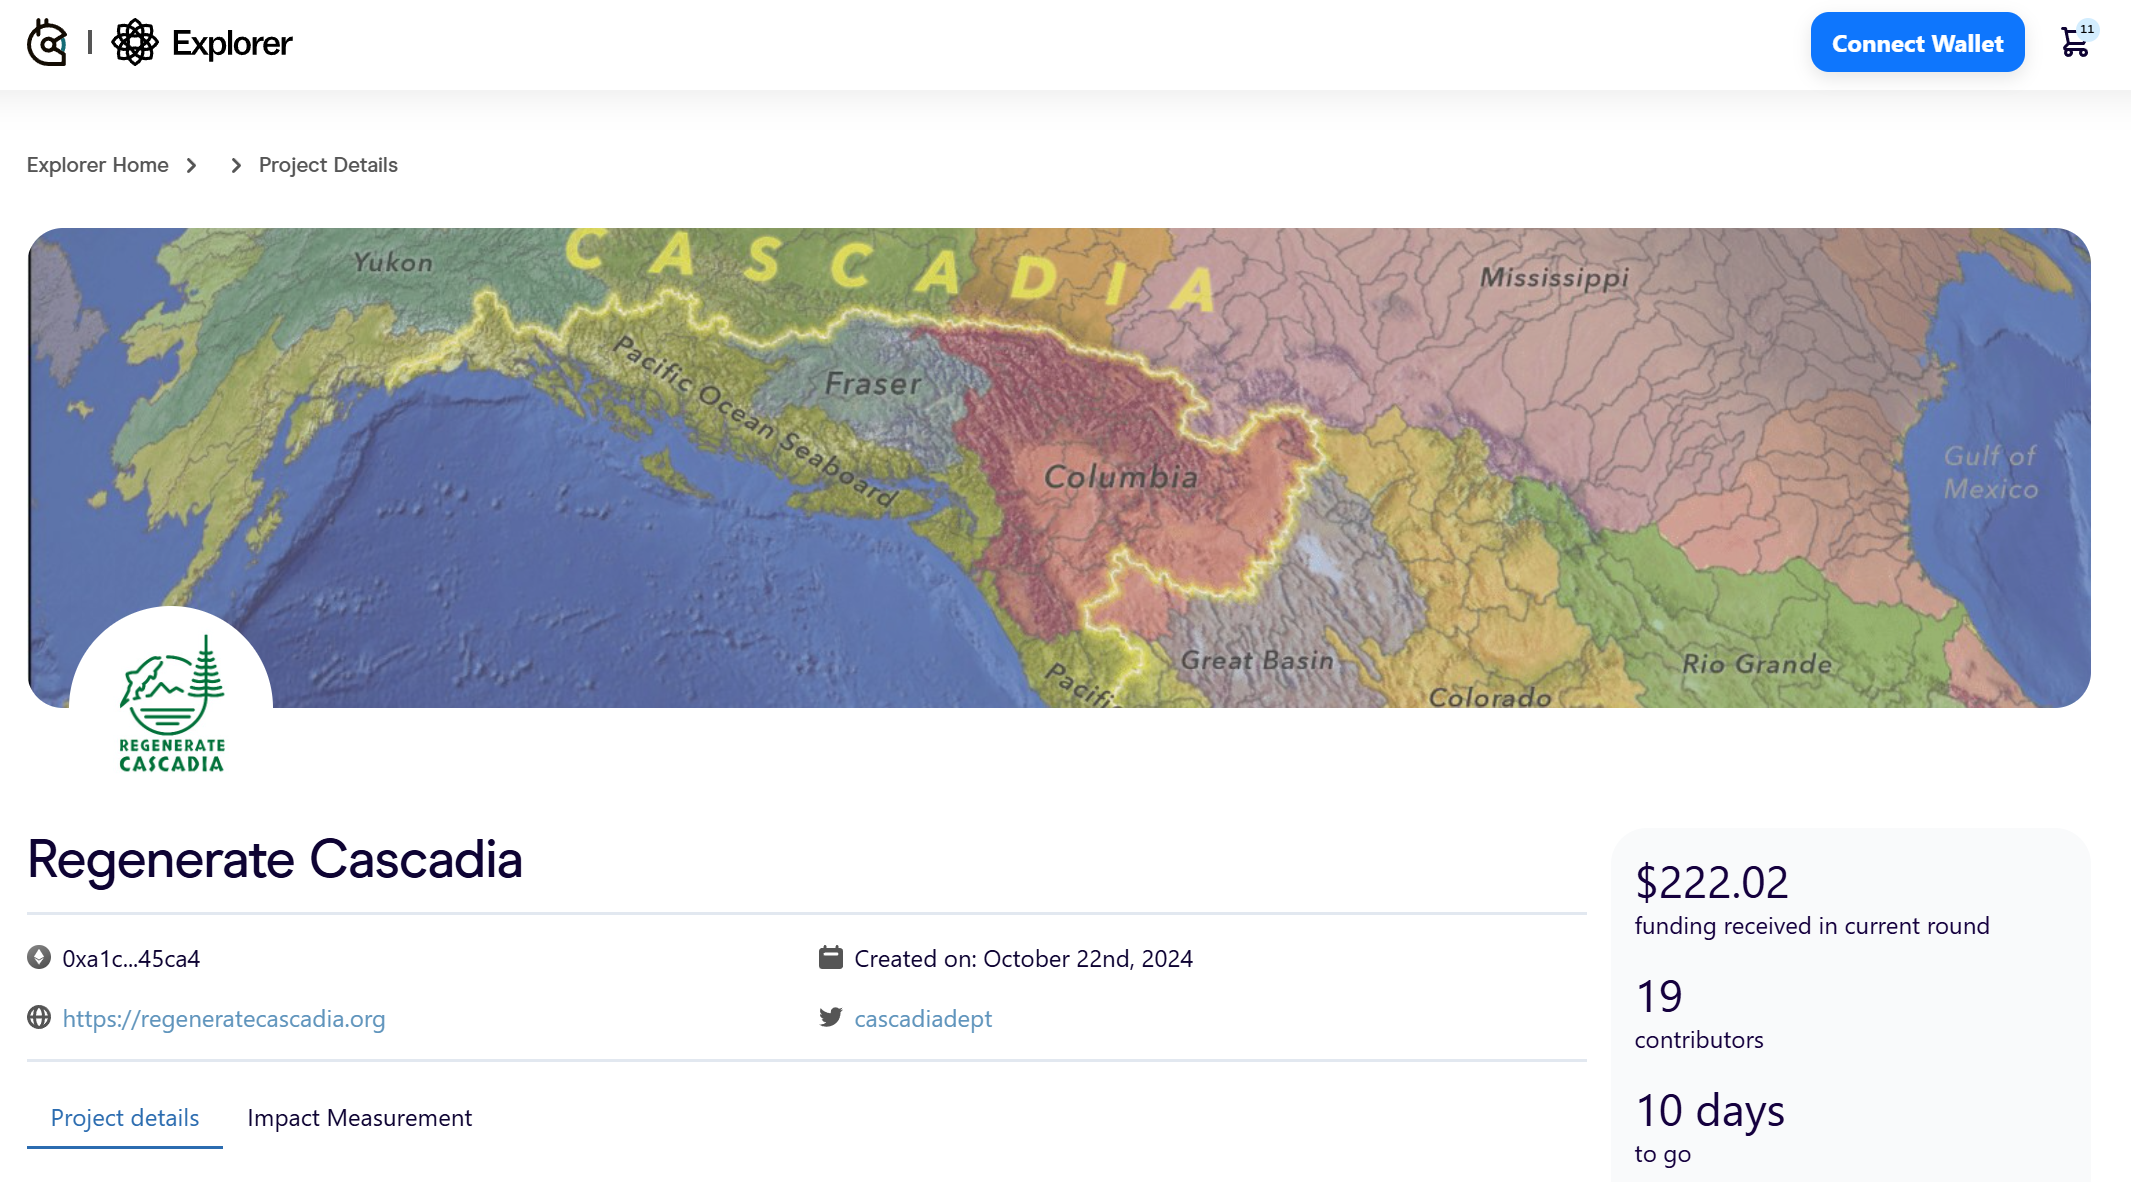This screenshot has height=1182, width=2131.
Task: Click the Twitter bird icon near cascadiadept
Action: pos(829,1018)
